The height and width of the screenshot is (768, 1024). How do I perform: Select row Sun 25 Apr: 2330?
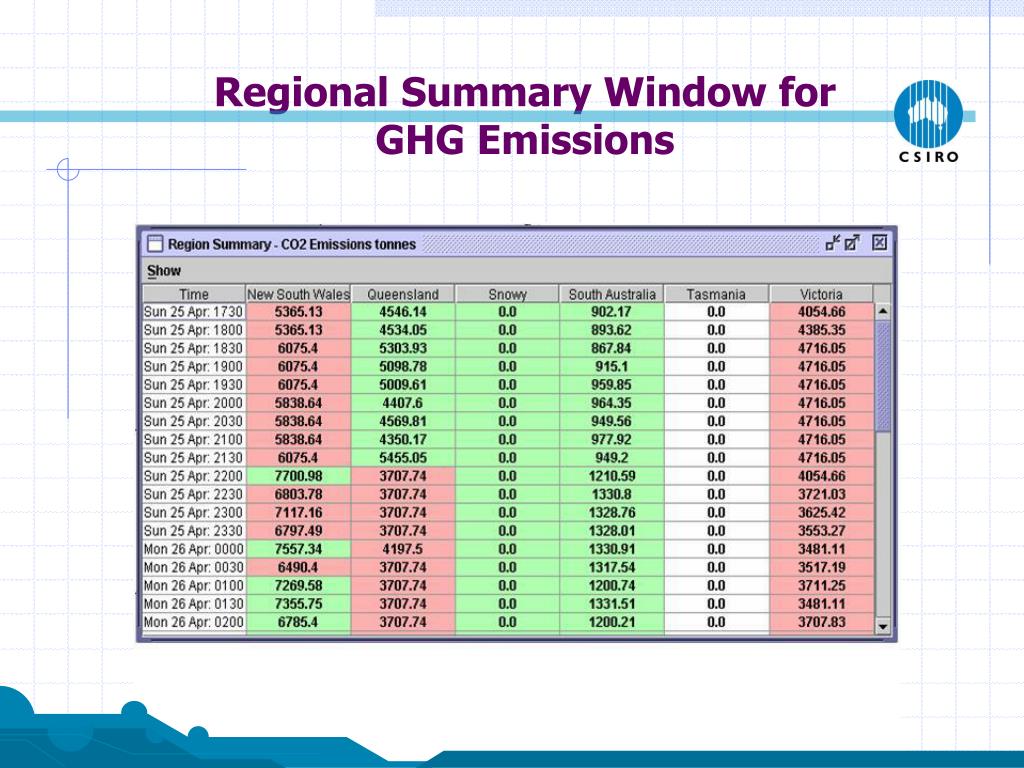(508, 531)
